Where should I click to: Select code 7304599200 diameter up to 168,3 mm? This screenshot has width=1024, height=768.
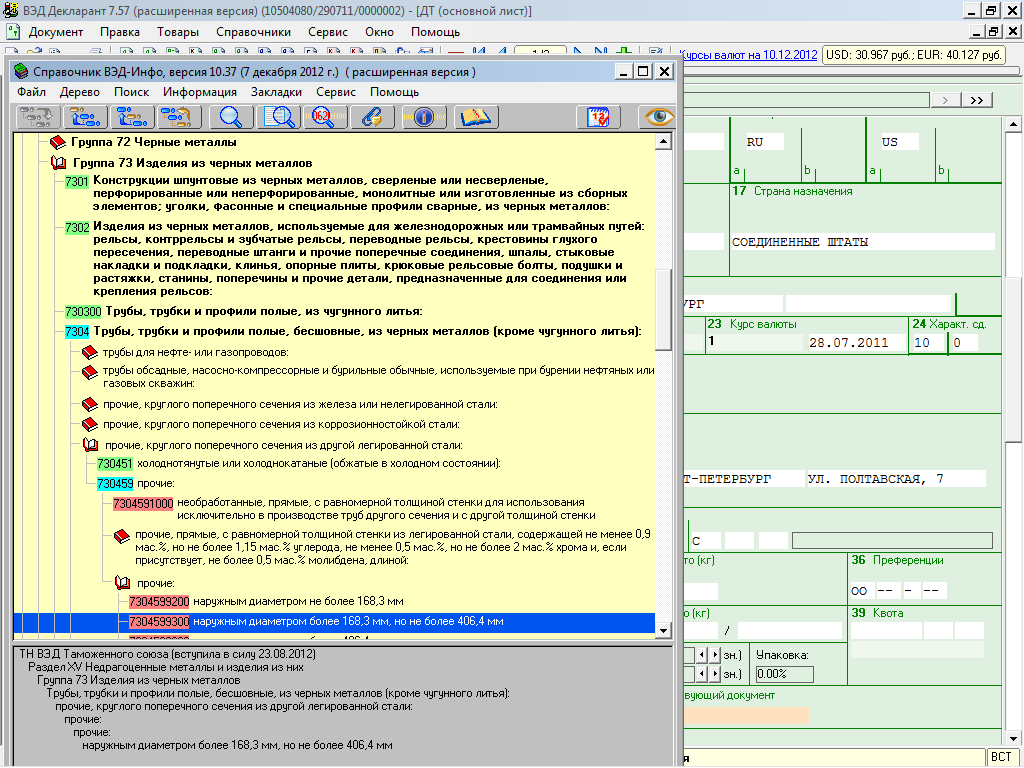tap(159, 601)
